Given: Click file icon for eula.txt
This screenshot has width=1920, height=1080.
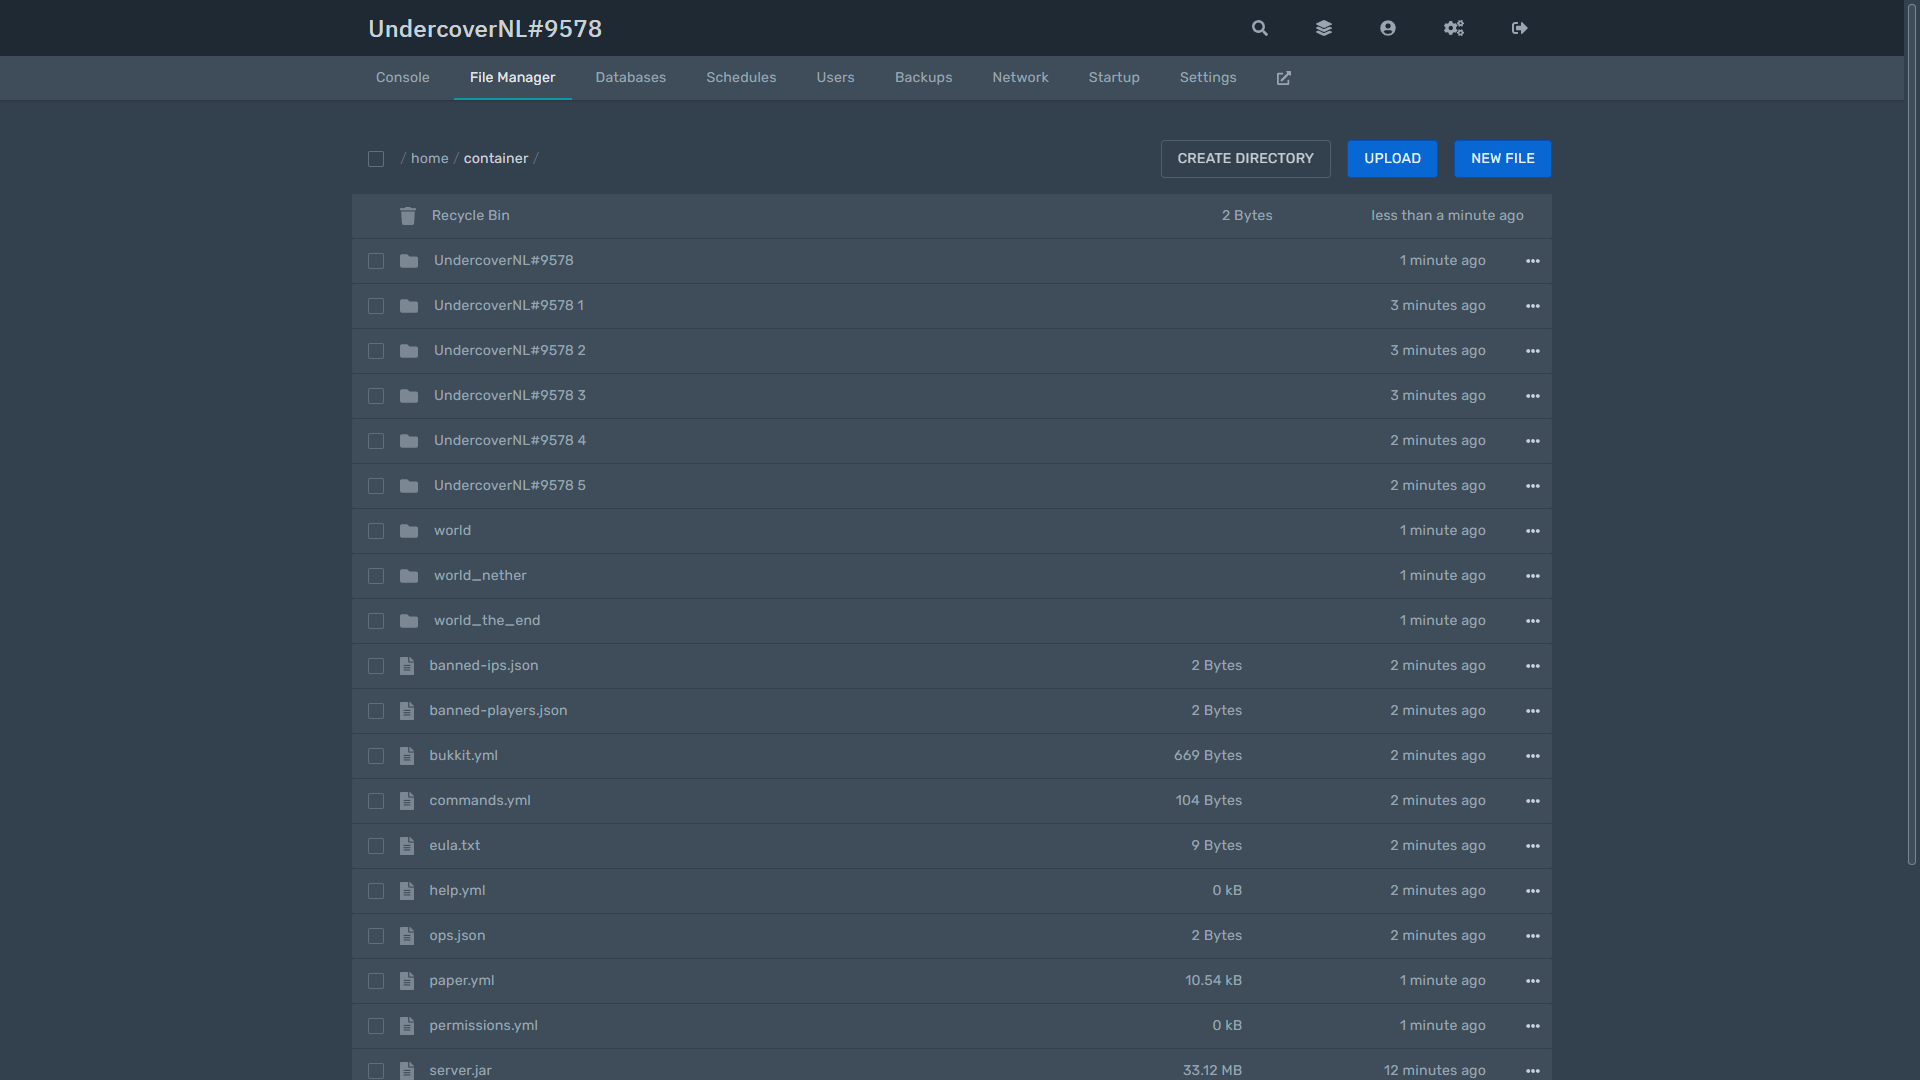Looking at the screenshot, I should [x=407, y=846].
